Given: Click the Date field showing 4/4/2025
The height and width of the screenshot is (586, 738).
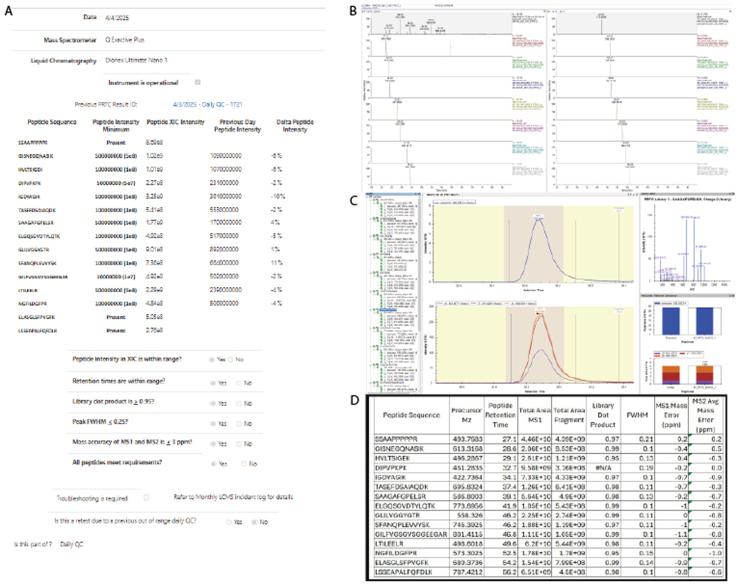Looking at the screenshot, I should tap(117, 18).
